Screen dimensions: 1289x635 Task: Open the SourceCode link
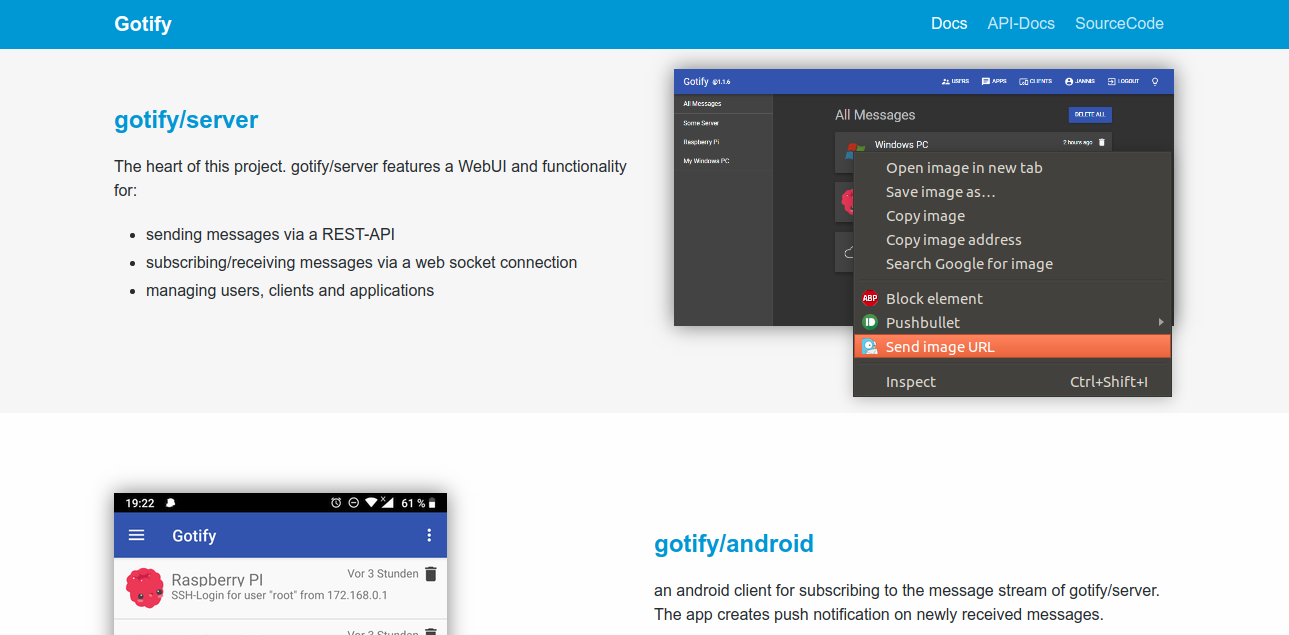(x=1119, y=23)
